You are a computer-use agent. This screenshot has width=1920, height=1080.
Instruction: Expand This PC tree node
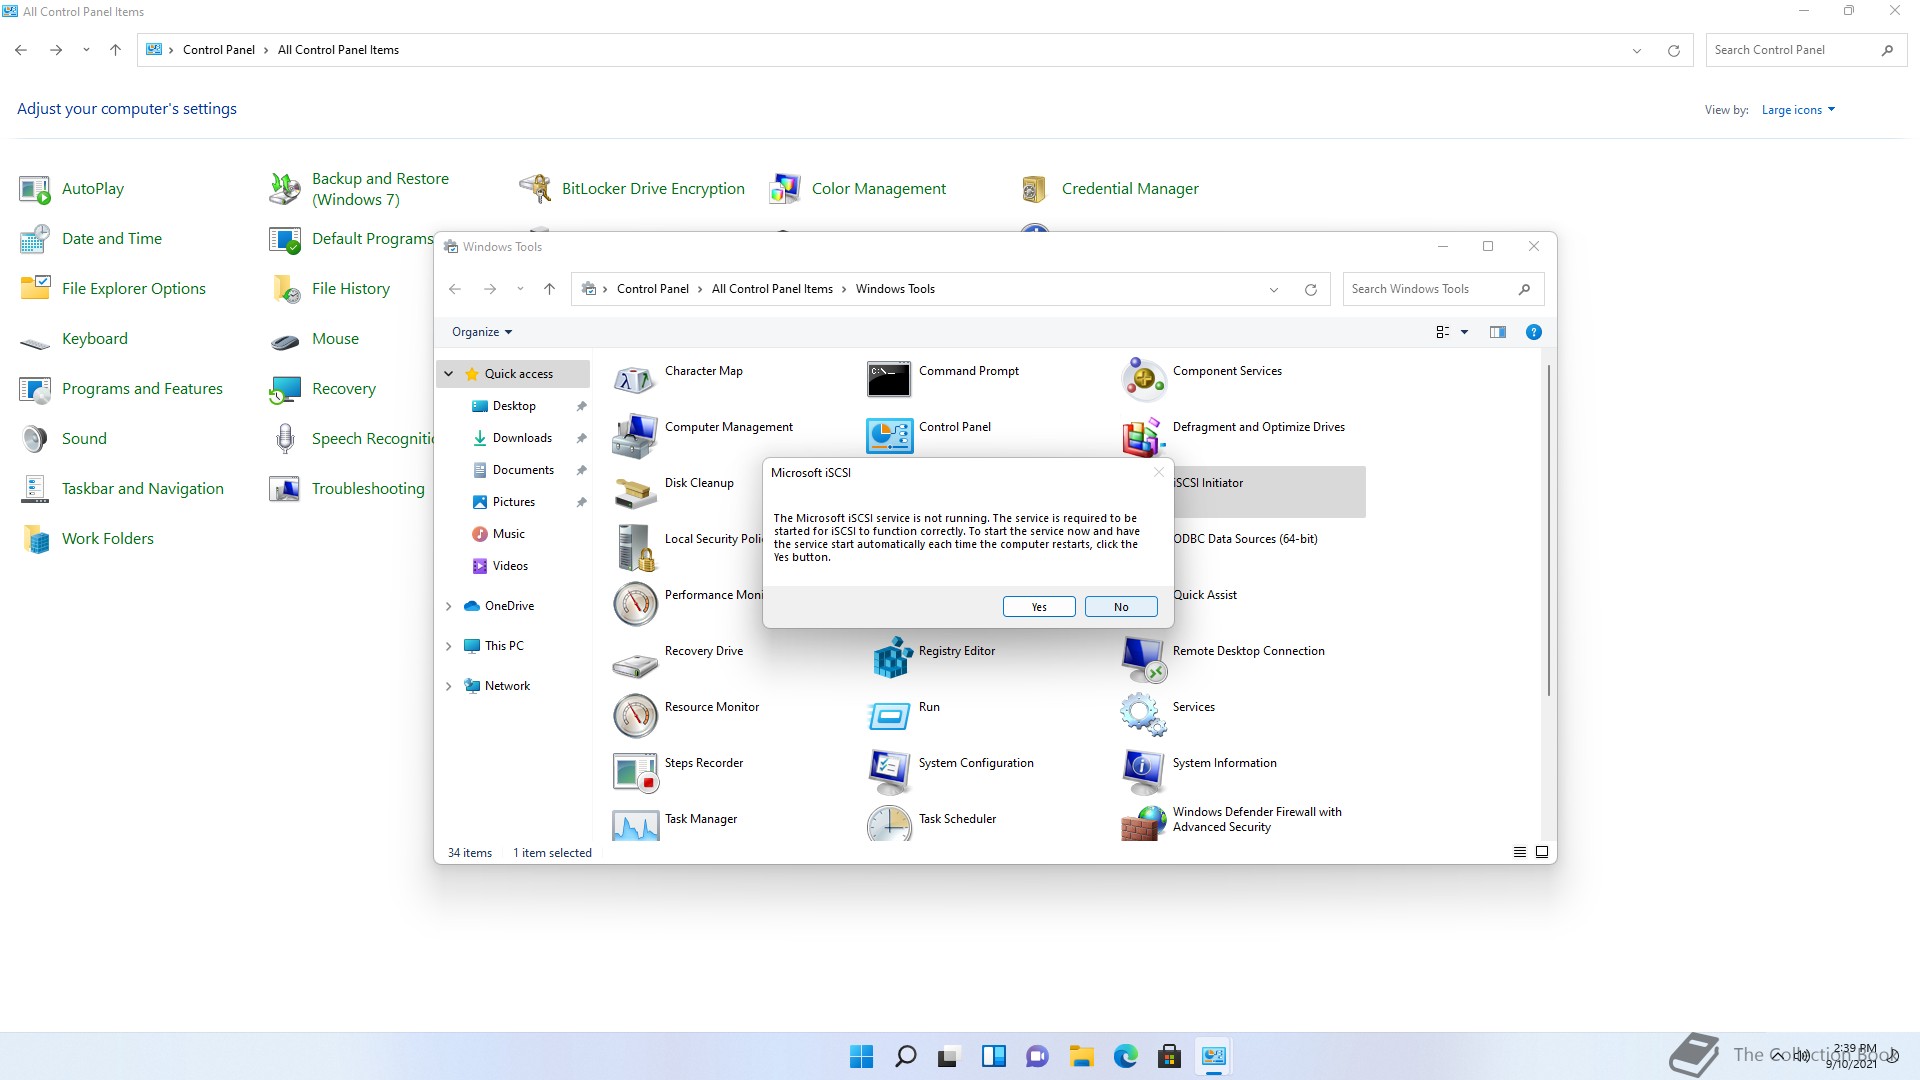[449, 646]
